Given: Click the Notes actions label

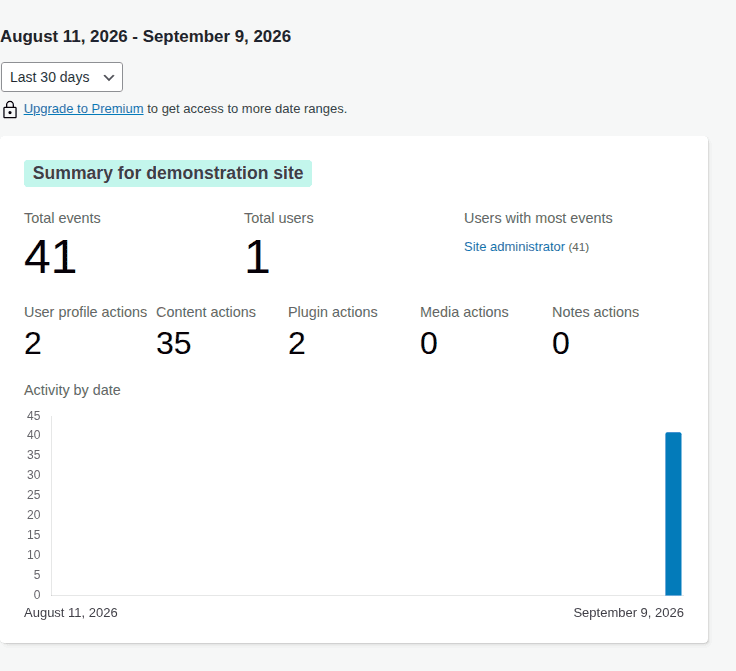Looking at the screenshot, I should point(596,312).
